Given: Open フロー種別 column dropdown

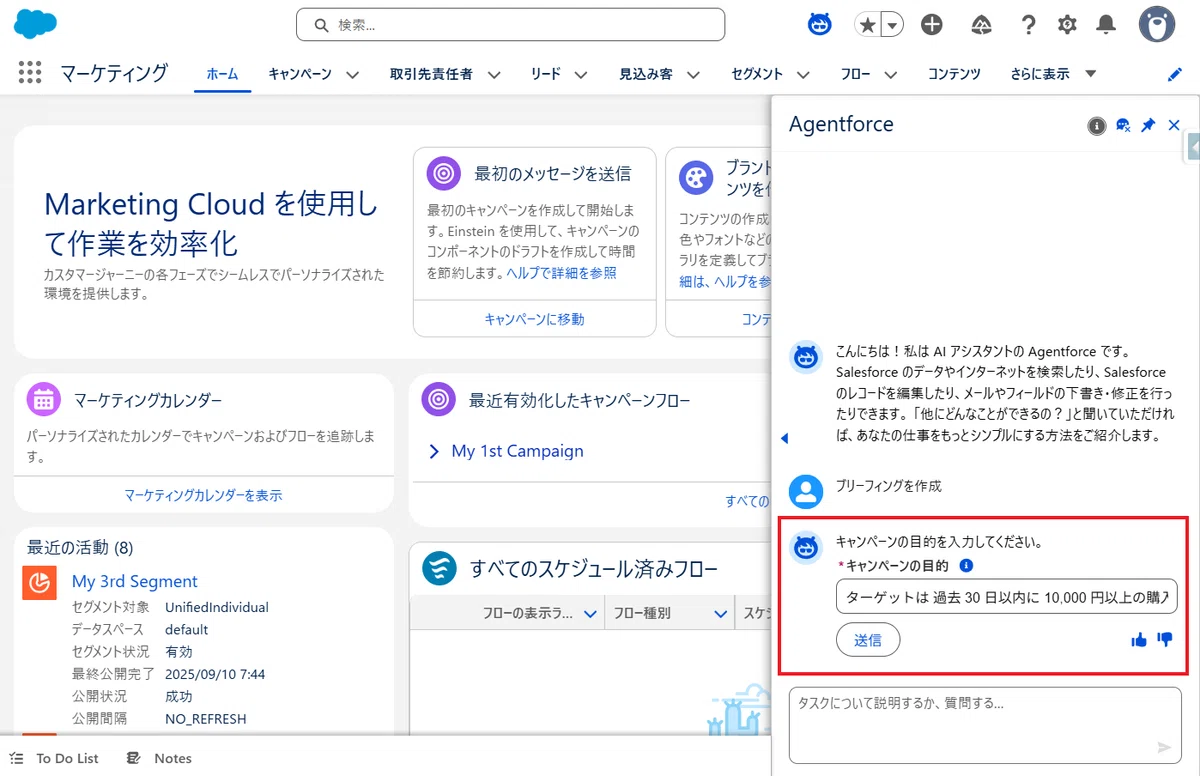Looking at the screenshot, I should click(x=719, y=614).
